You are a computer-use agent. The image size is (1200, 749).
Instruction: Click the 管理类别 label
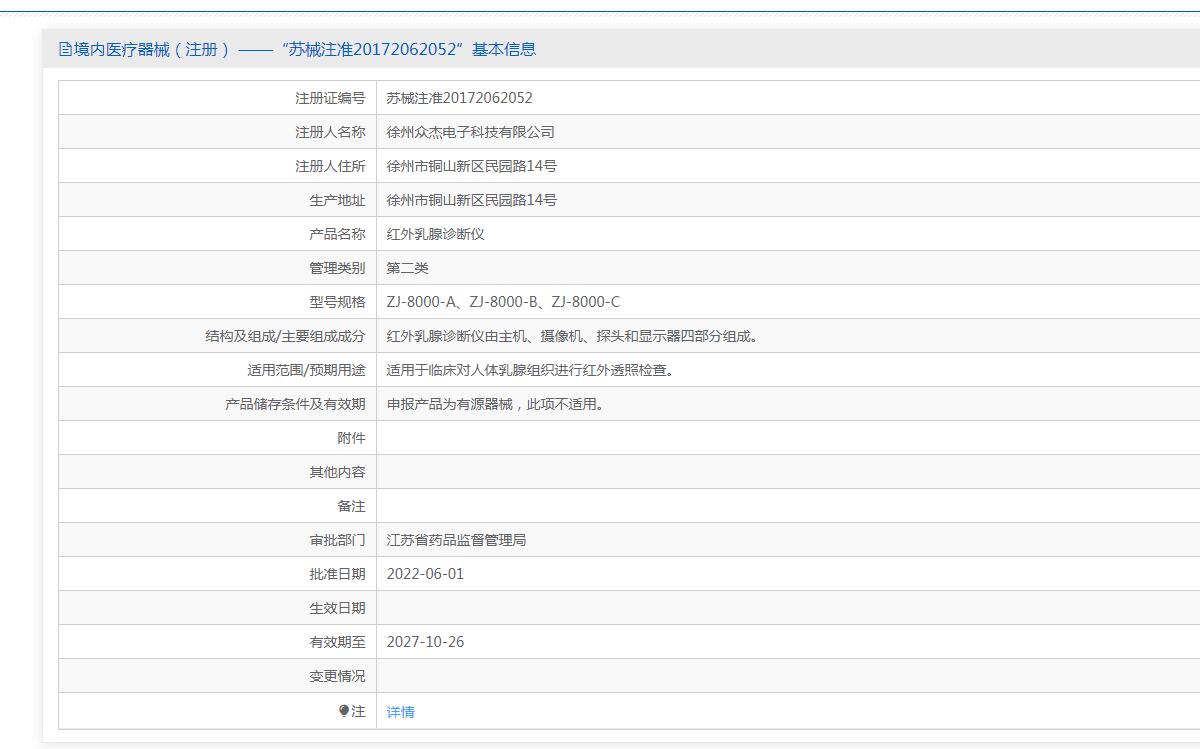337,268
